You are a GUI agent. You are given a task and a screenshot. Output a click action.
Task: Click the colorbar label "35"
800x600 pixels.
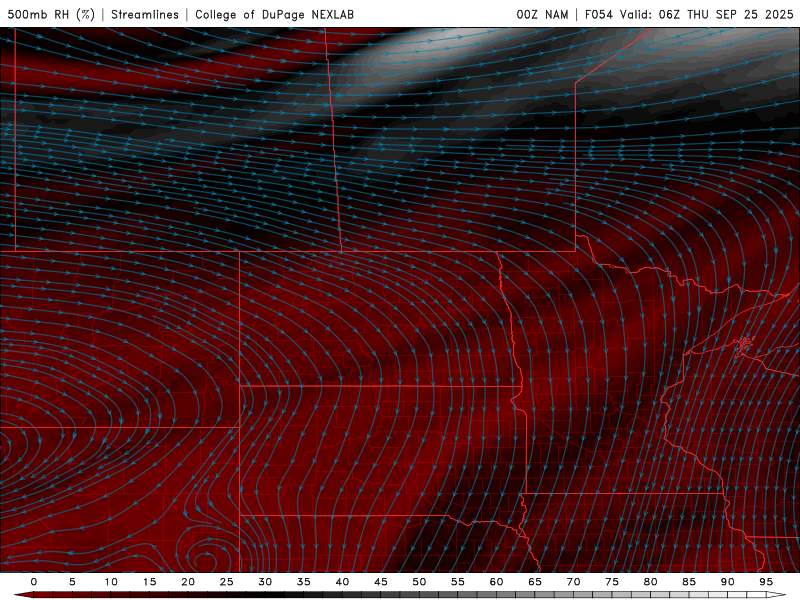(304, 582)
